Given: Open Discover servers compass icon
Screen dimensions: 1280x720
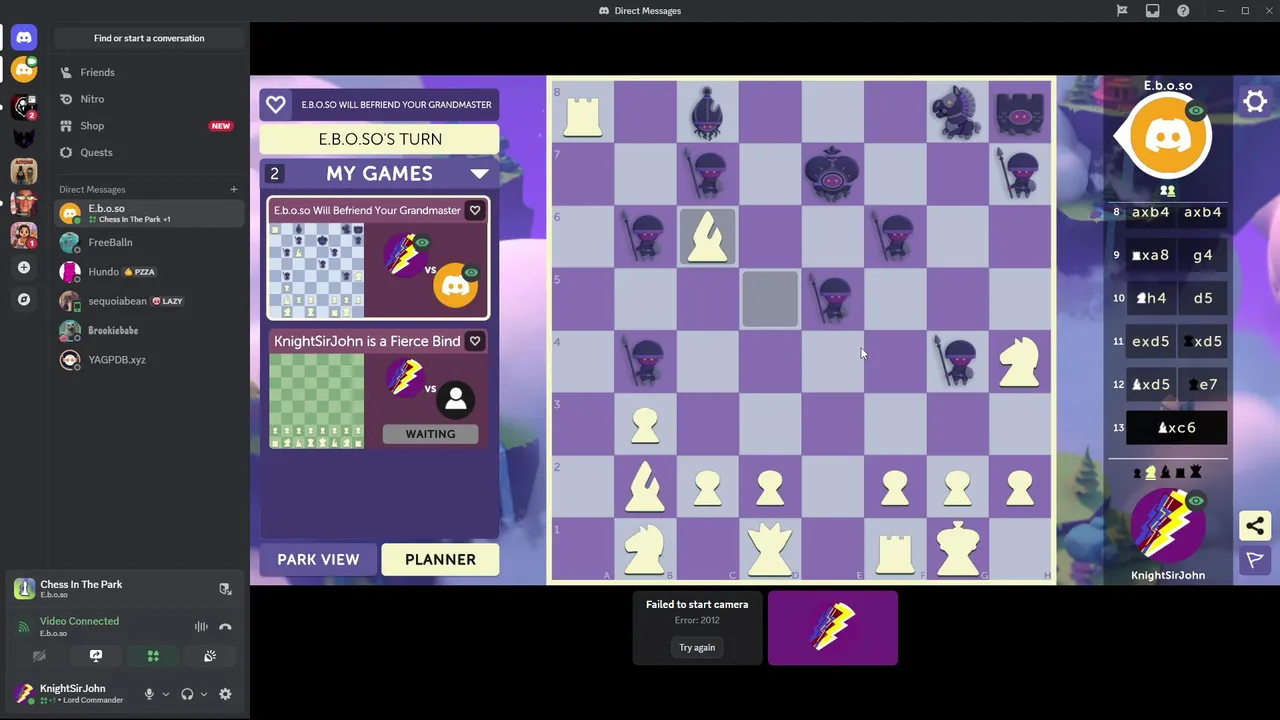Looking at the screenshot, I should pyautogui.click(x=24, y=299).
